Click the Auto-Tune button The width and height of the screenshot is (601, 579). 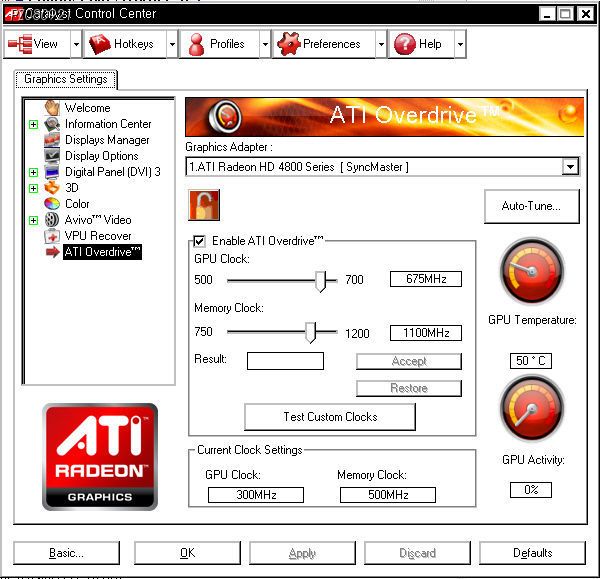[532, 206]
